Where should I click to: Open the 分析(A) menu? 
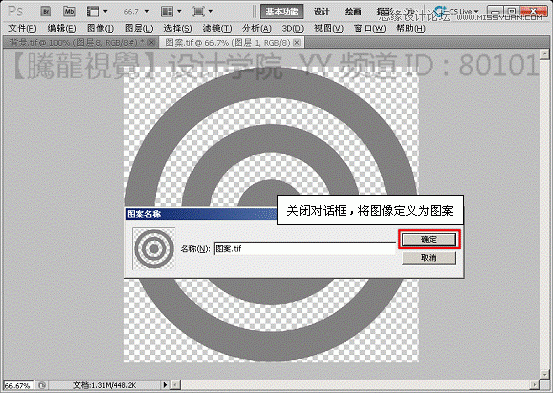tap(256, 28)
